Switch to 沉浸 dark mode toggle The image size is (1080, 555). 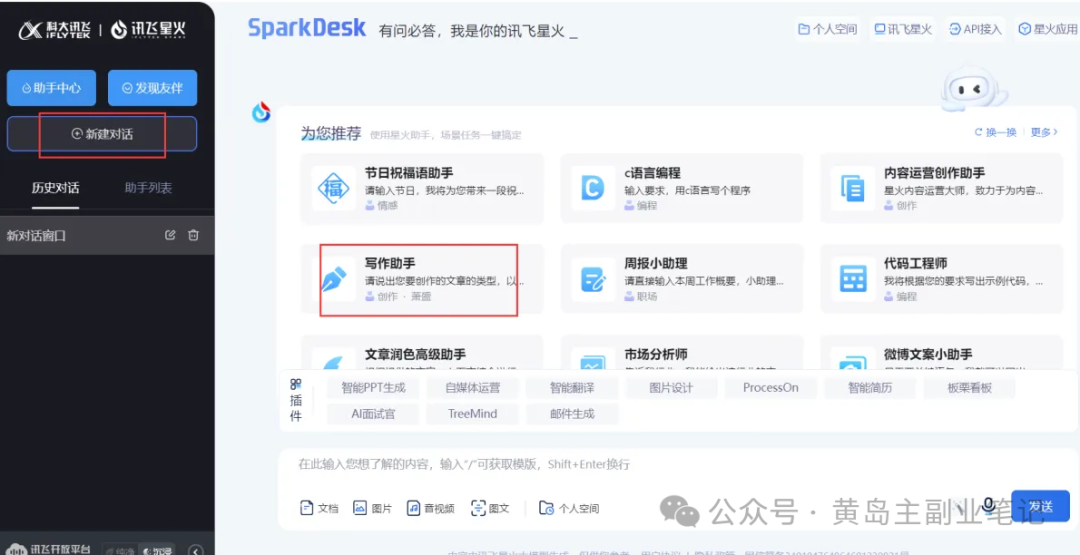[158, 549]
